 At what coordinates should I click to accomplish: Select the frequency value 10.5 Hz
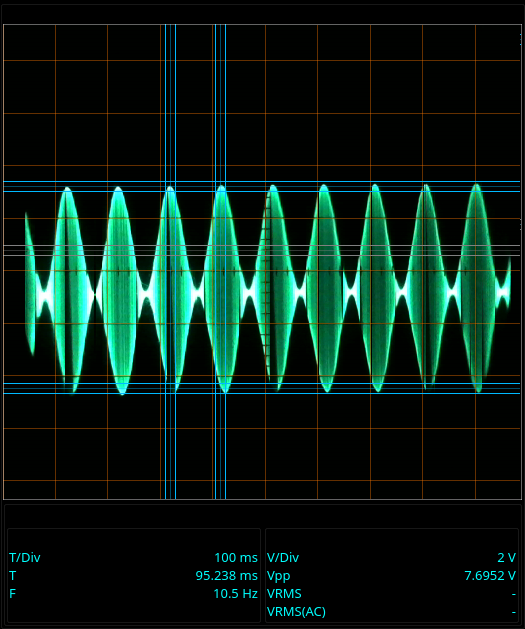[235, 594]
